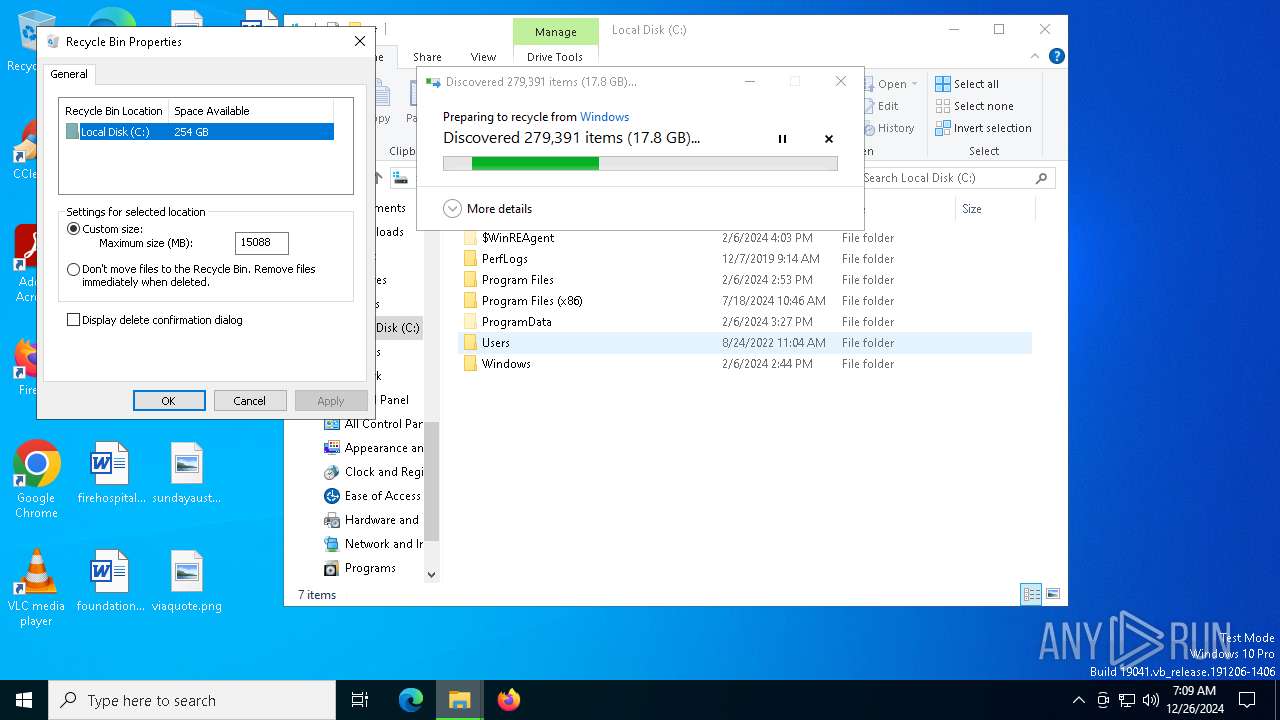
Task: Click the search magnifier icon in Explorer
Action: (x=1041, y=178)
